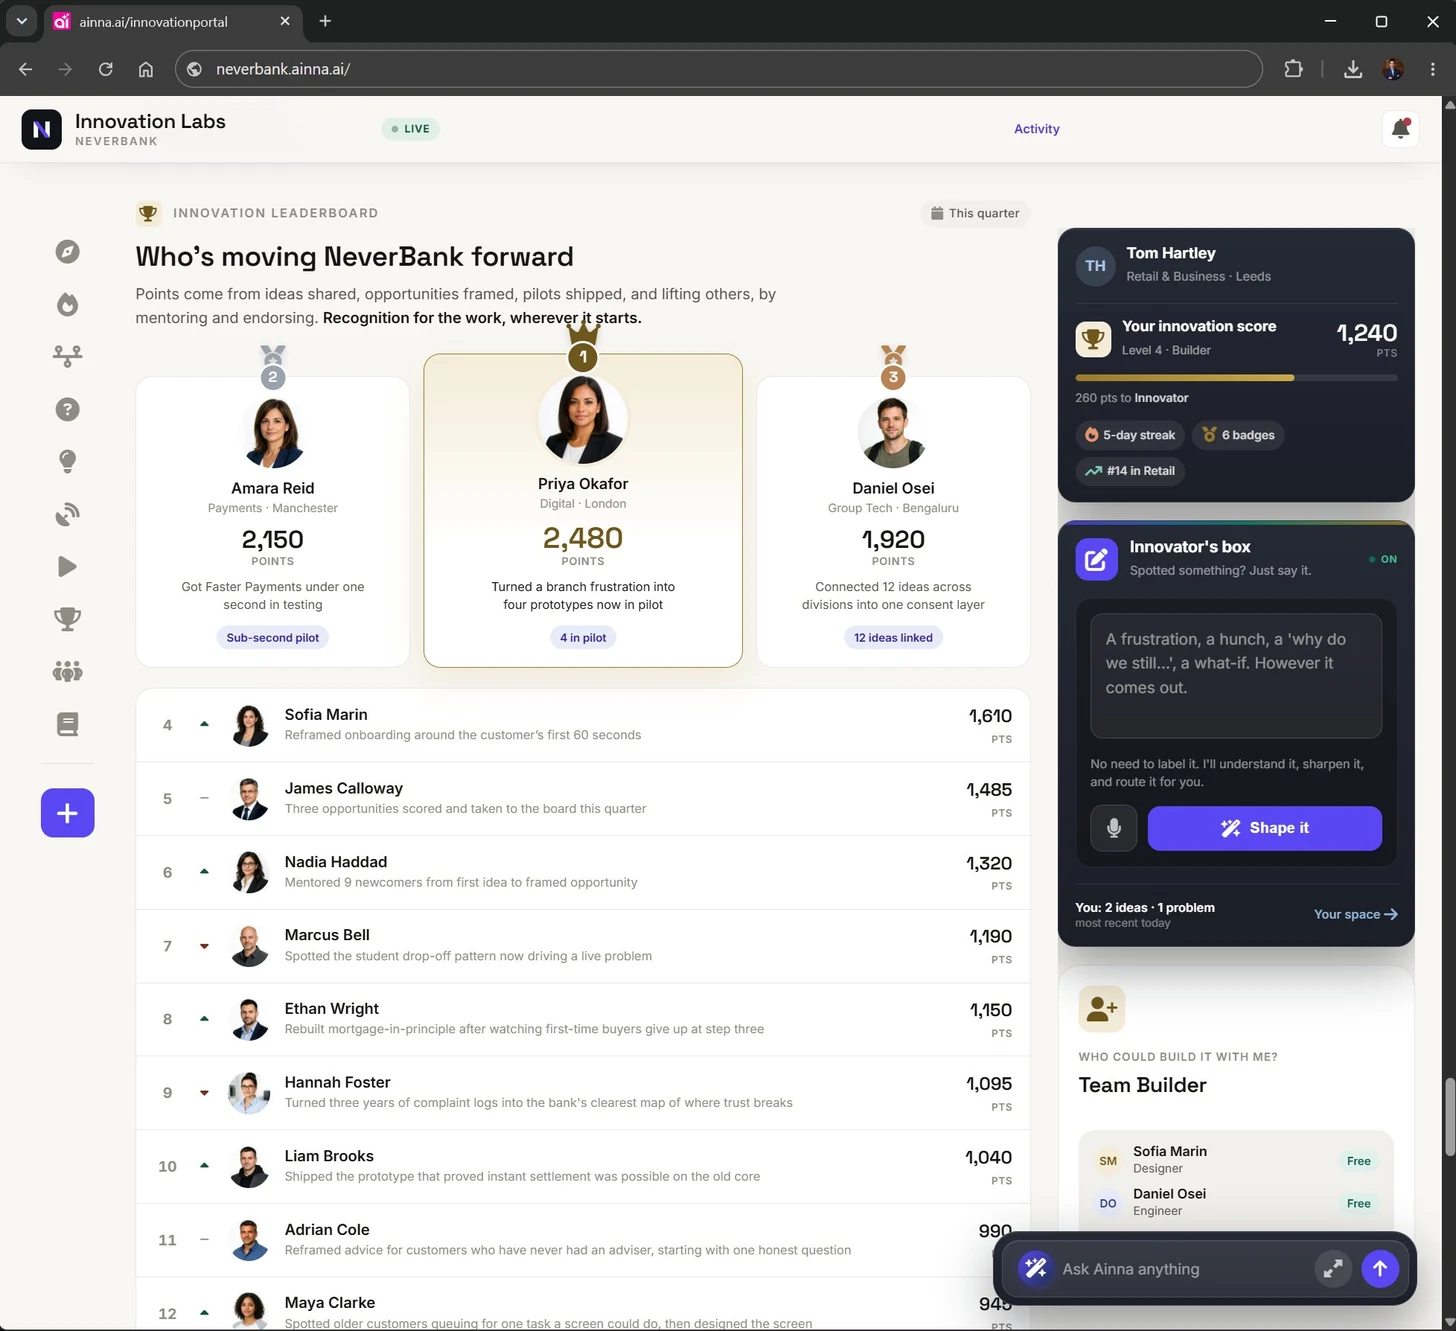Screen dimensions: 1456x1331
Task: Select Liam Brooks row name
Action: [329, 1156]
